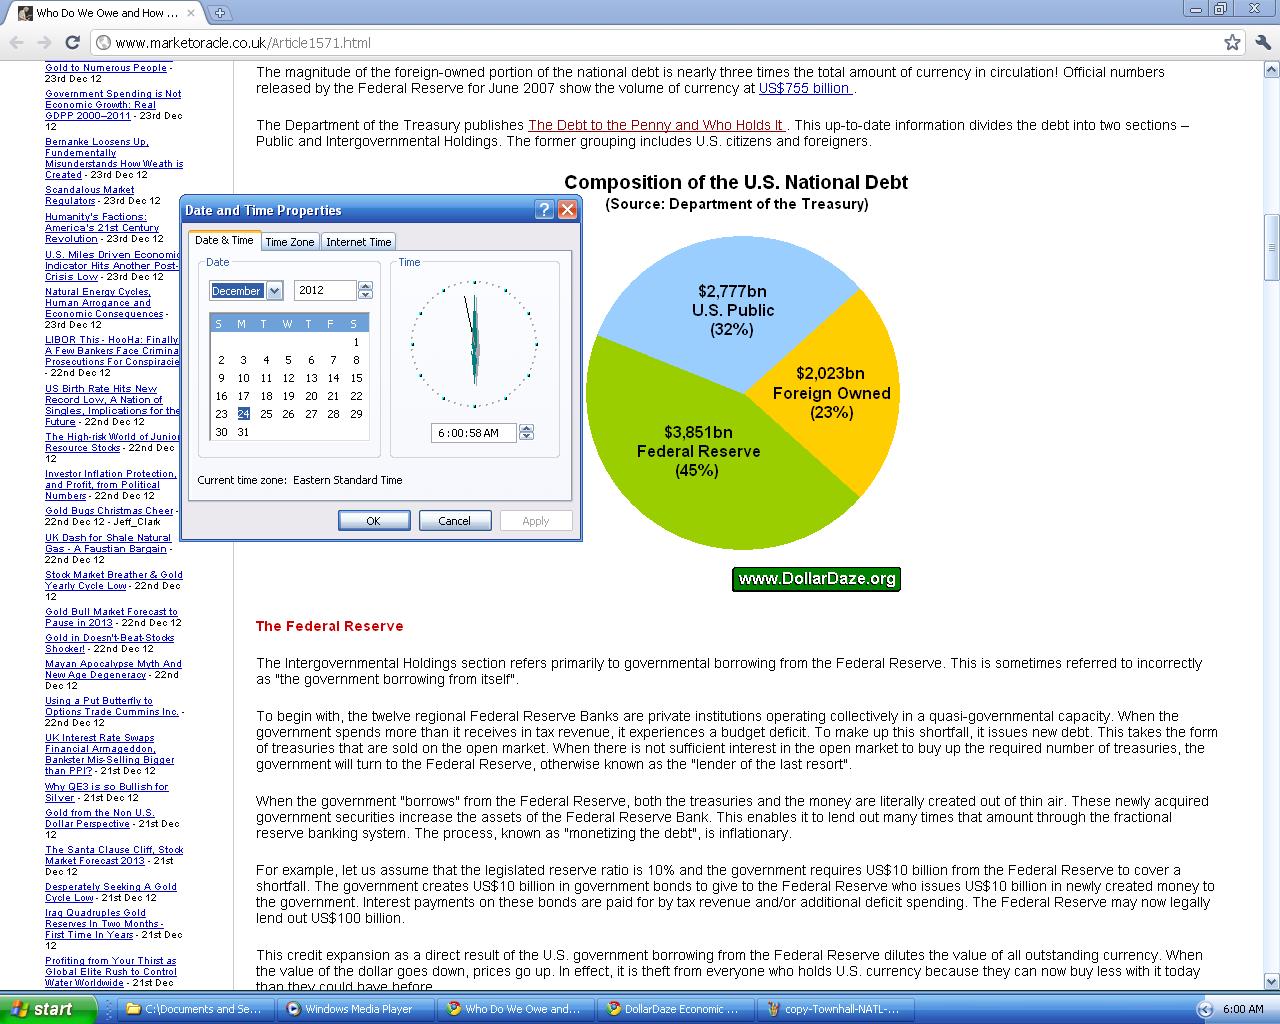Open Stock Market Breather & Gold link

pos(114,580)
